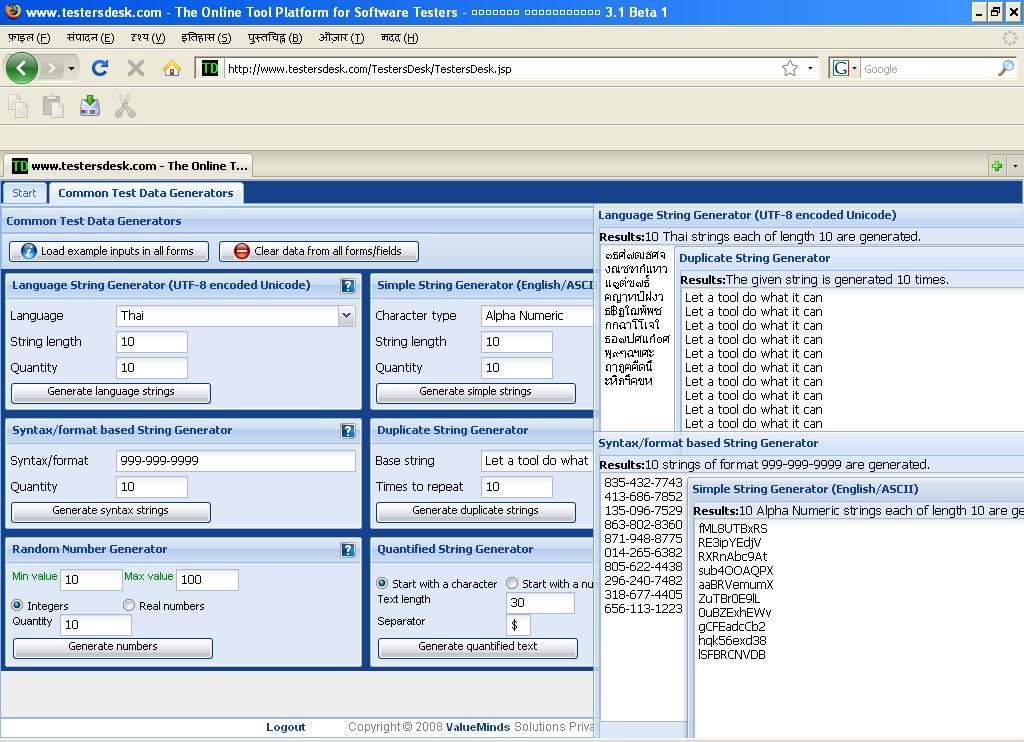
Task: Open the back/forward history dropdown arrow
Action: coord(71,69)
